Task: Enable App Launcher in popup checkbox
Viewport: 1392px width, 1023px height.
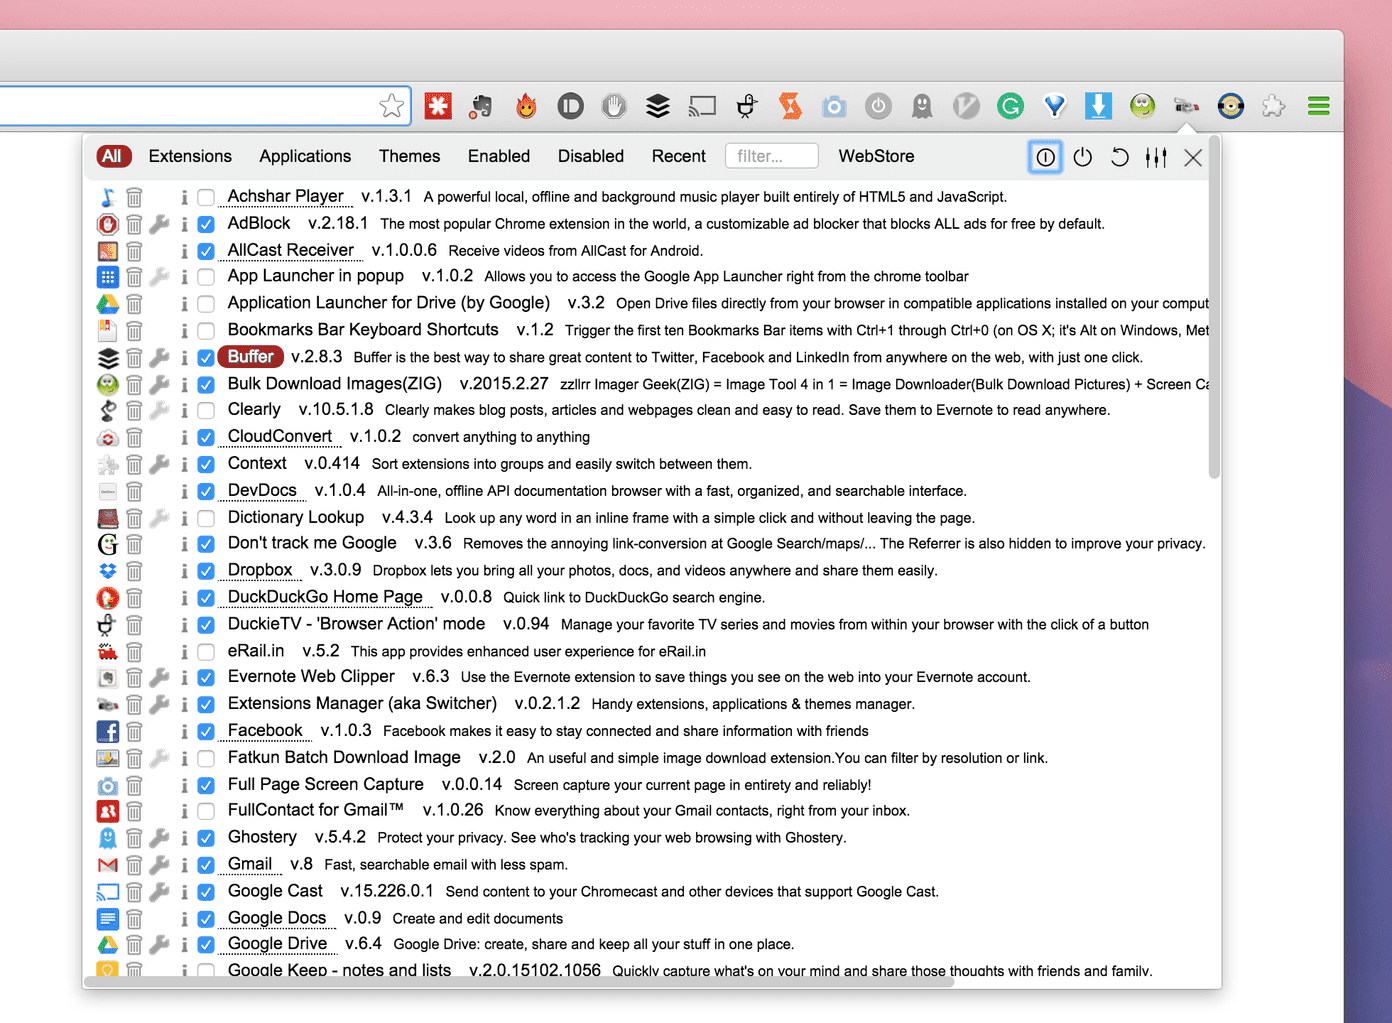Action: tap(206, 277)
